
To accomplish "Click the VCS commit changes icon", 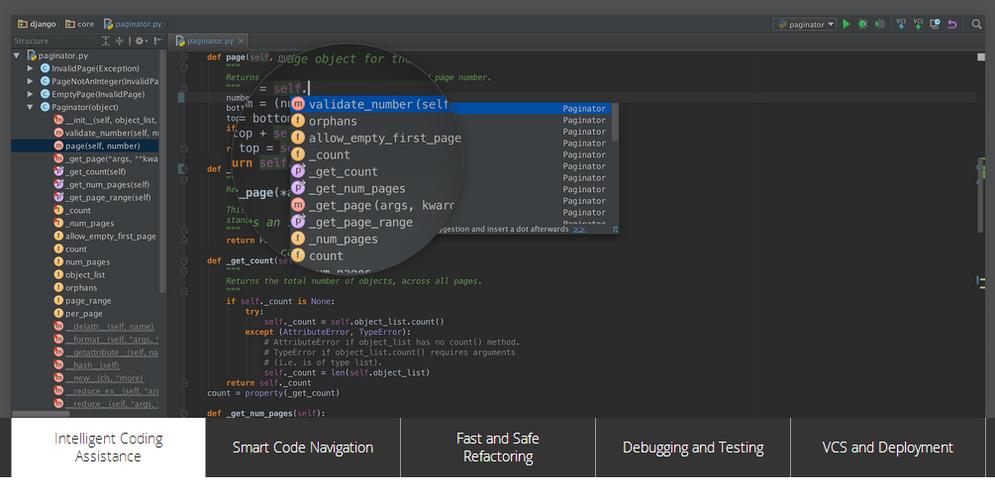I will 918,24.
